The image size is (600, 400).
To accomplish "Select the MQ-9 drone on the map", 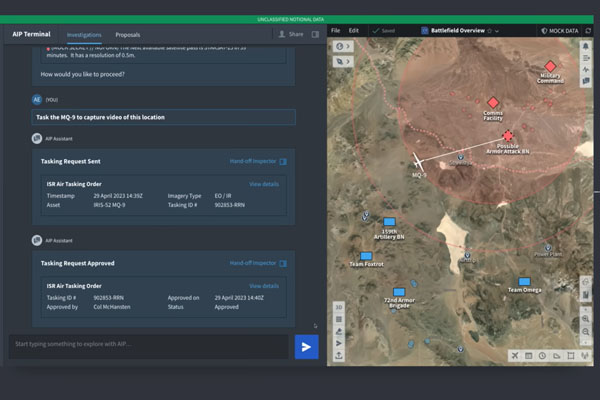I will pos(419,162).
